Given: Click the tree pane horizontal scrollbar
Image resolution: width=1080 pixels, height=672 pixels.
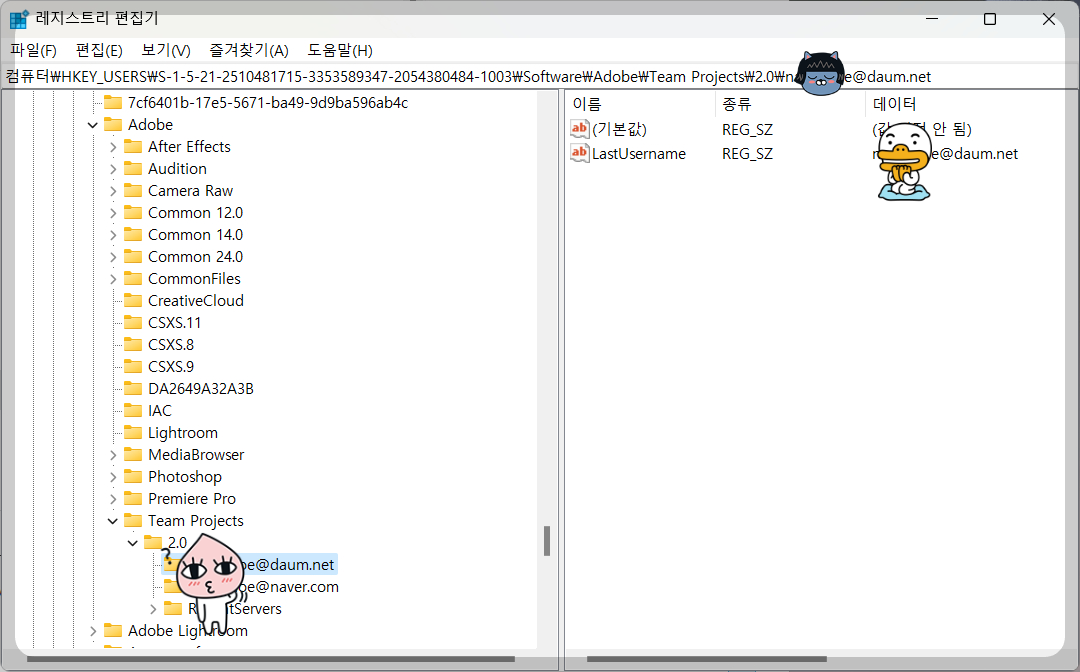Looking at the screenshot, I should 271,659.
